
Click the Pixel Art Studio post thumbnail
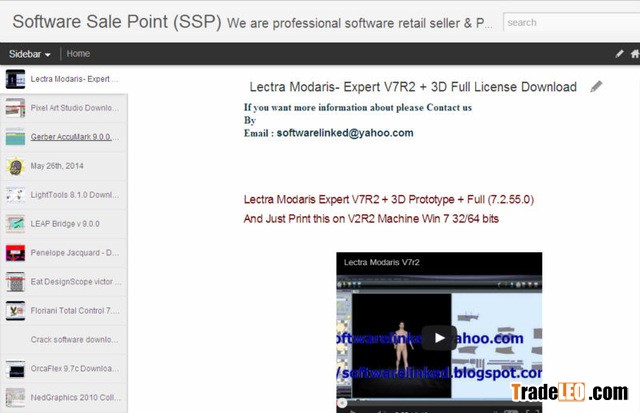(16, 108)
